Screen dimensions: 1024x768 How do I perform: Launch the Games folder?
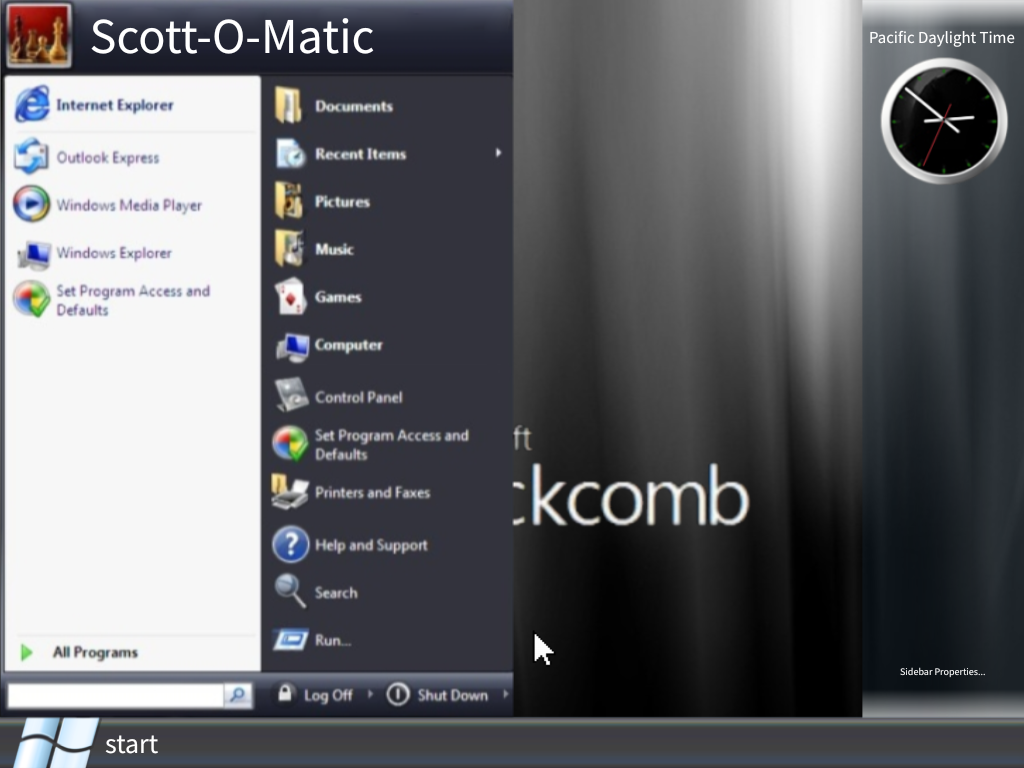pyautogui.click(x=339, y=297)
